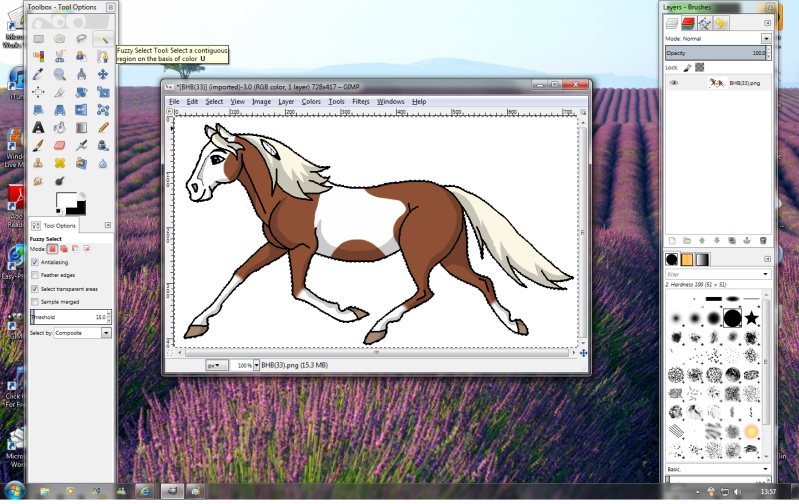The image size is (799, 504).
Task: Select the Select by Color tool
Action: click(38, 57)
